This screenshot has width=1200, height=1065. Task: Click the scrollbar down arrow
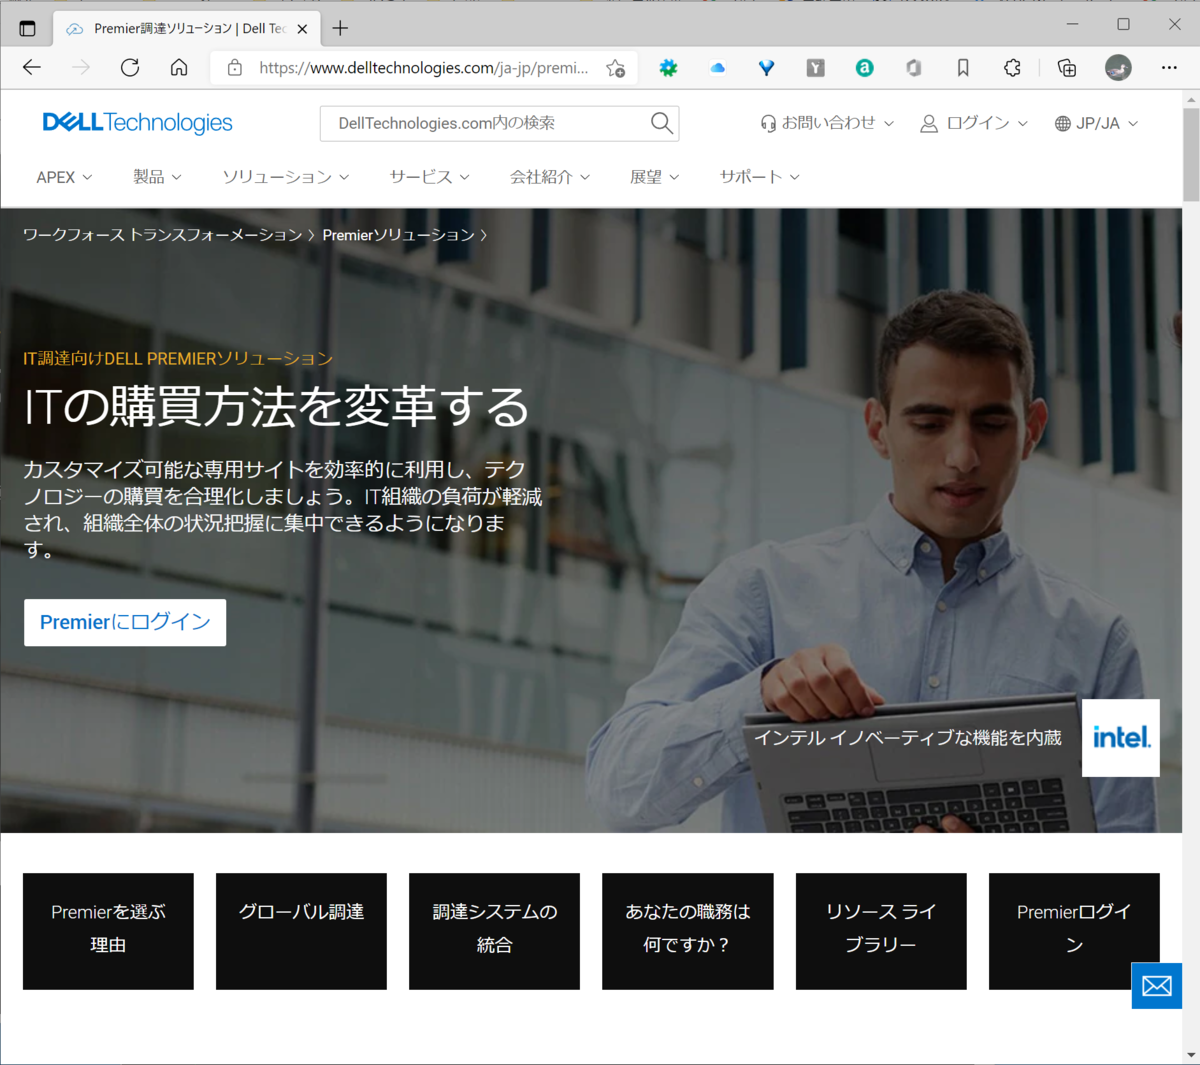[x=1191, y=1055]
